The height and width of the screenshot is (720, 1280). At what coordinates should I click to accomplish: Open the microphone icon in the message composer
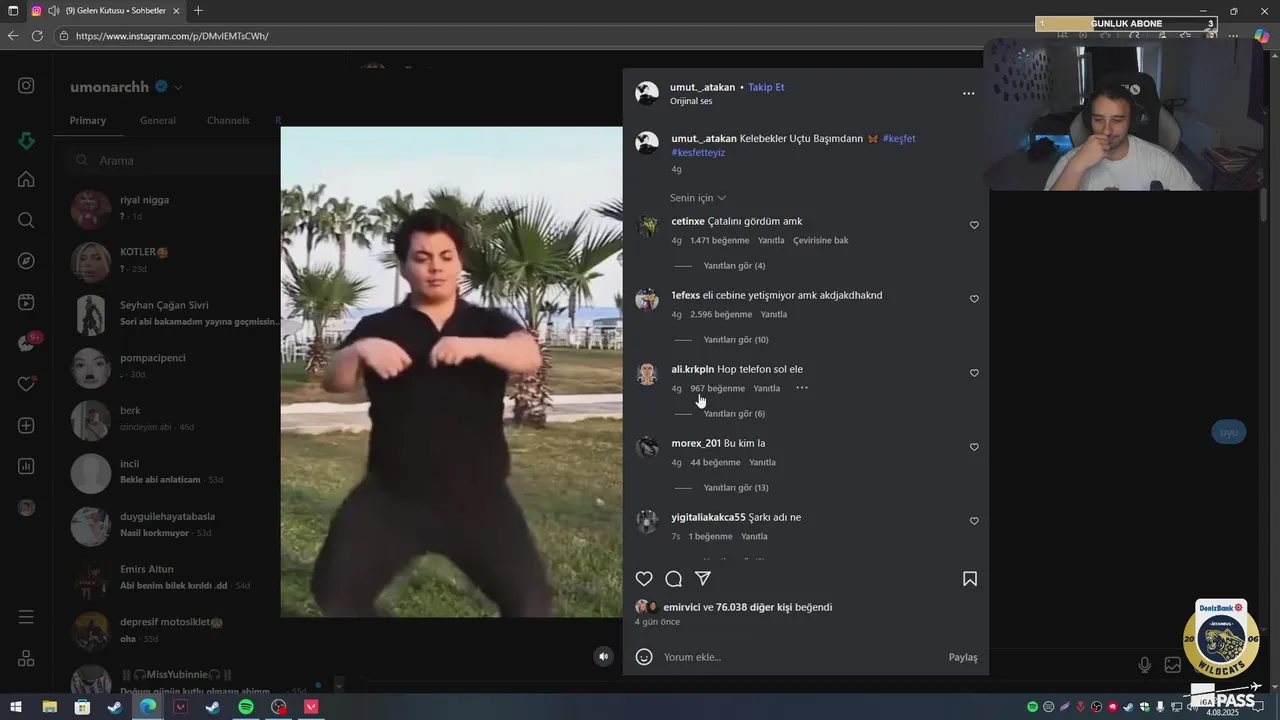[1145, 665]
